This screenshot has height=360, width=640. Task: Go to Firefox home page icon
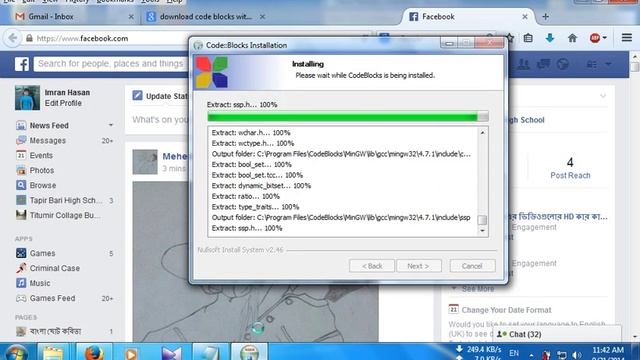pyautogui.click(x=572, y=38)
